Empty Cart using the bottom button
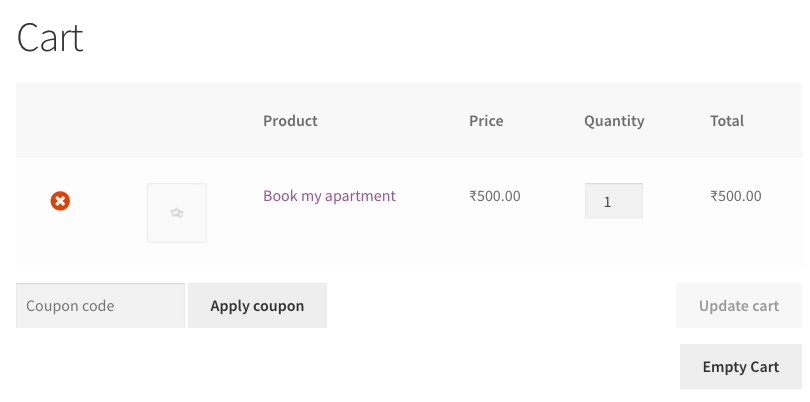The image size is (810, 402). pos(741,366)
